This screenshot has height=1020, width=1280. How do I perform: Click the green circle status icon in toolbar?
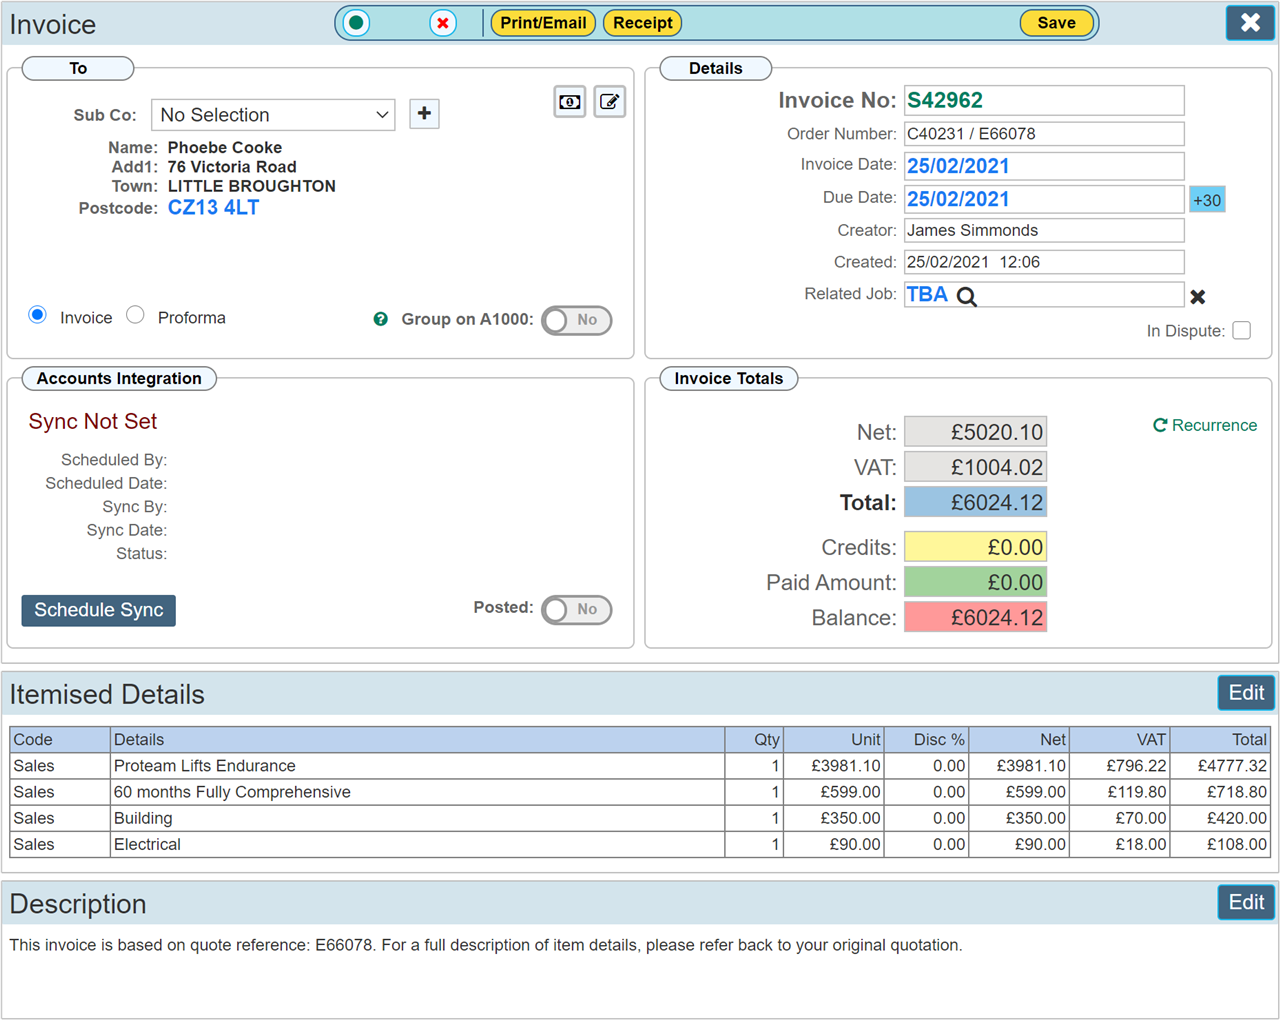[356, 23]
